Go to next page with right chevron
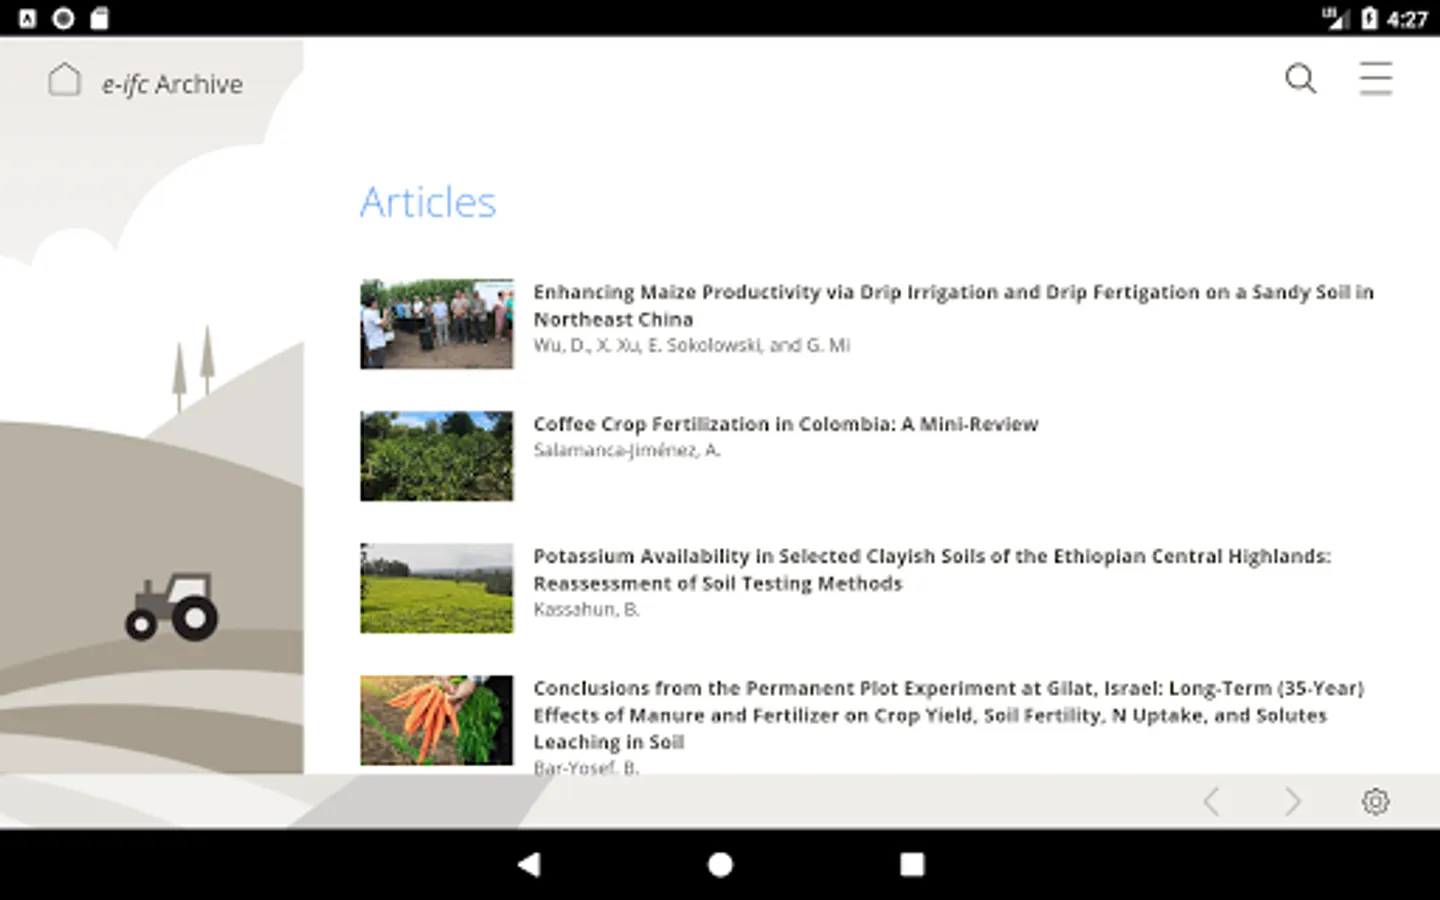The height and width of the screenshot is (900, 1440). point(1293,801)
